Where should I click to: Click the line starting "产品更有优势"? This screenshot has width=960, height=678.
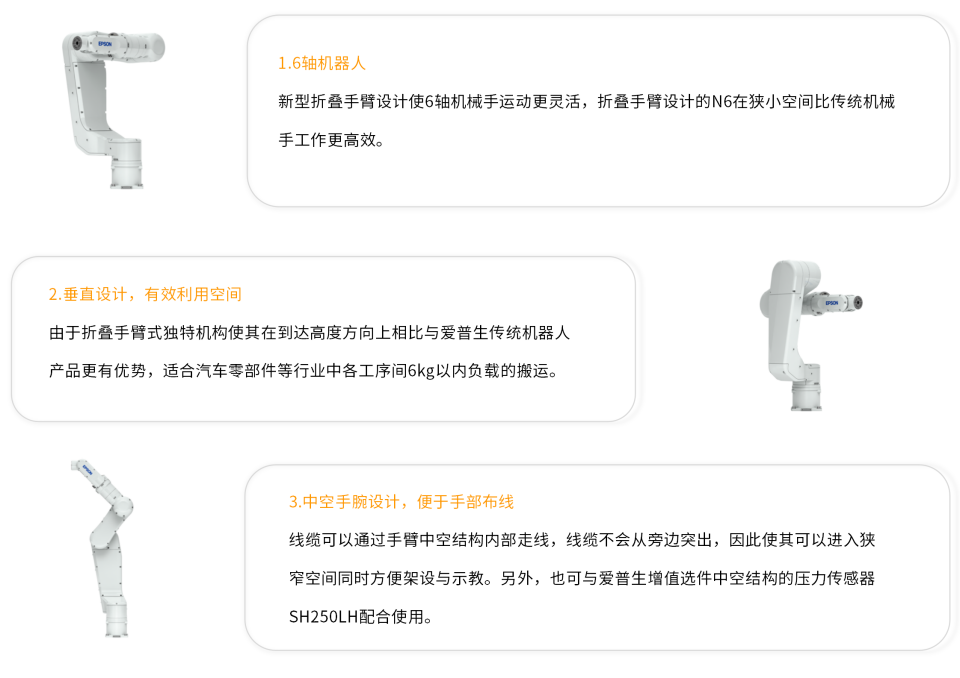303,371
